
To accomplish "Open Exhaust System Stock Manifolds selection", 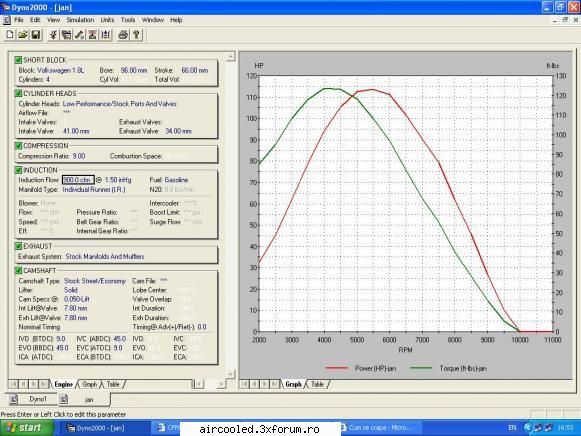I will click(104, 256).
